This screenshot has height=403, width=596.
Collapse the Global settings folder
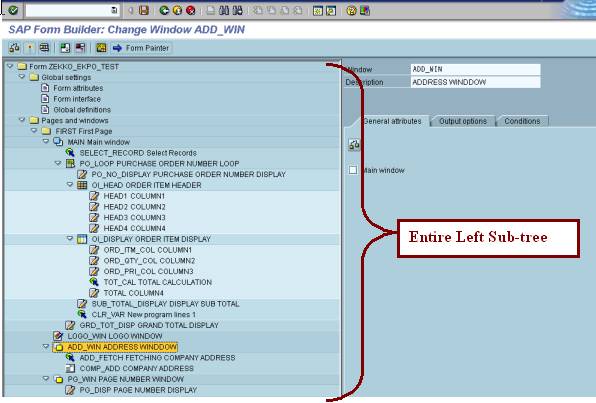22,77
